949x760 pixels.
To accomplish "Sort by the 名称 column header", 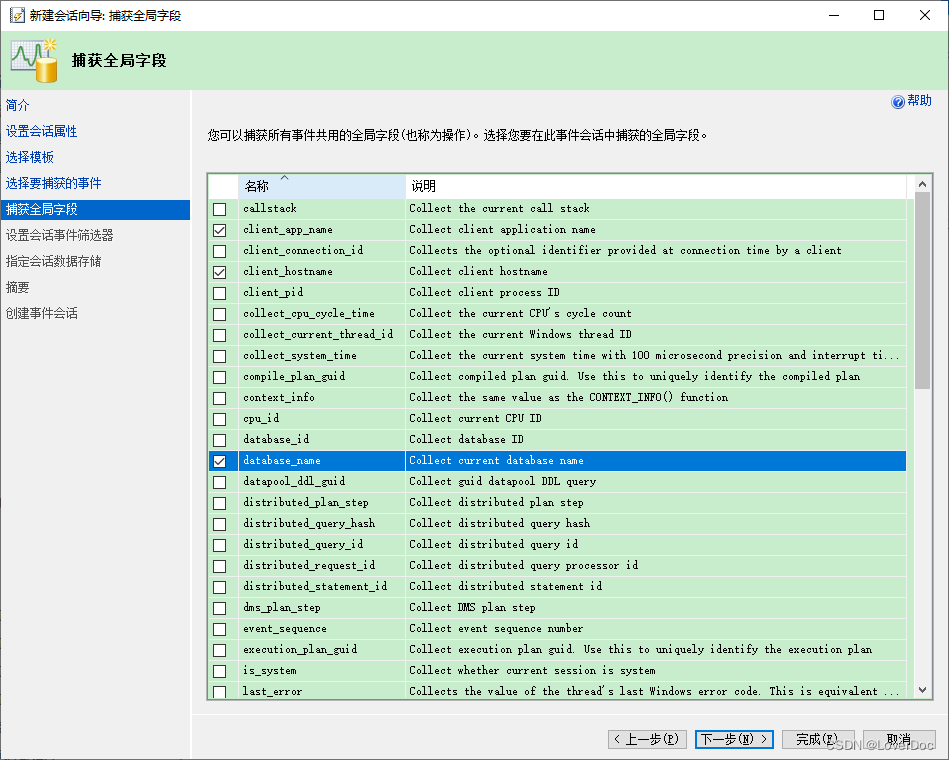I will pos(321,186).
